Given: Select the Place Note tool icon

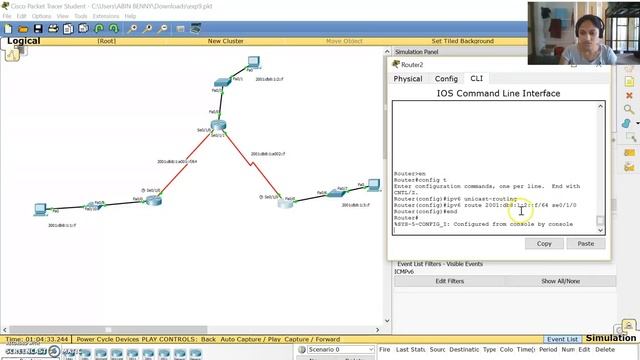Looking at the screenshot, I should point(629,82).
